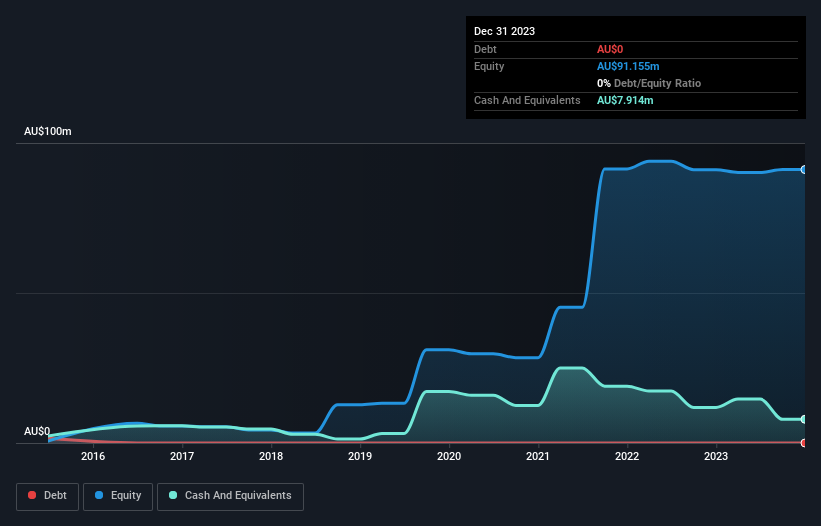Screen dimensions: 821x526
Task: Click the blue Equity legend dot
Action: pyautogui.click(x=99, y=495)
